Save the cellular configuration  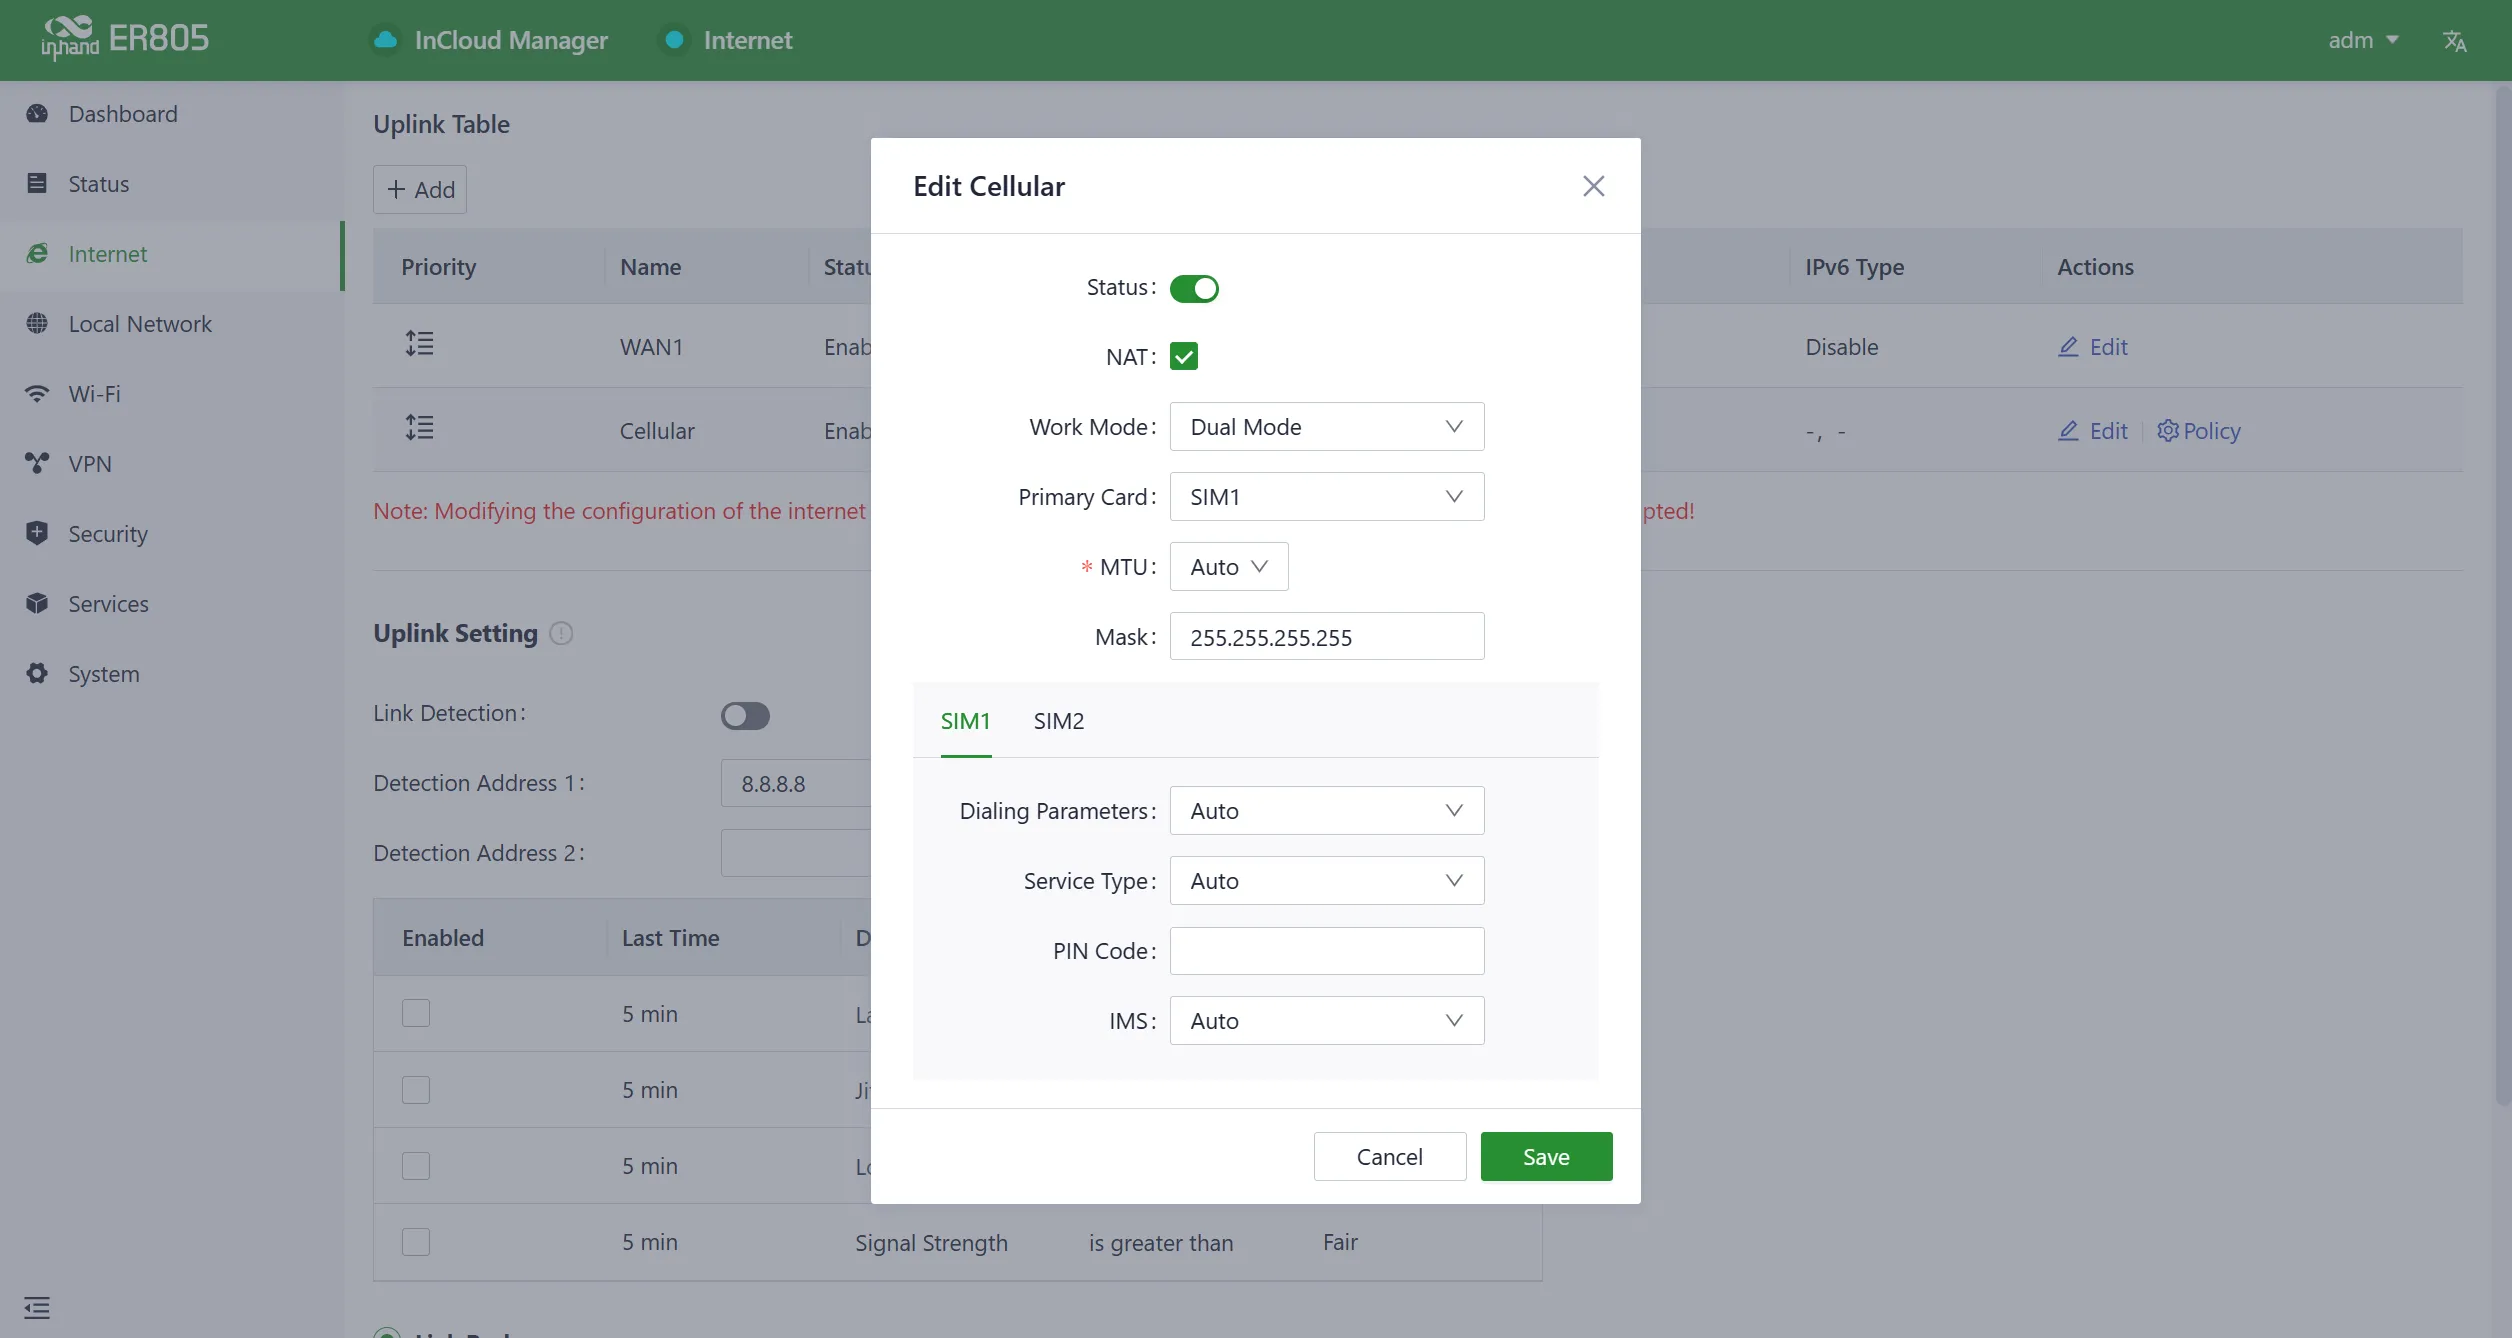1546,1157
